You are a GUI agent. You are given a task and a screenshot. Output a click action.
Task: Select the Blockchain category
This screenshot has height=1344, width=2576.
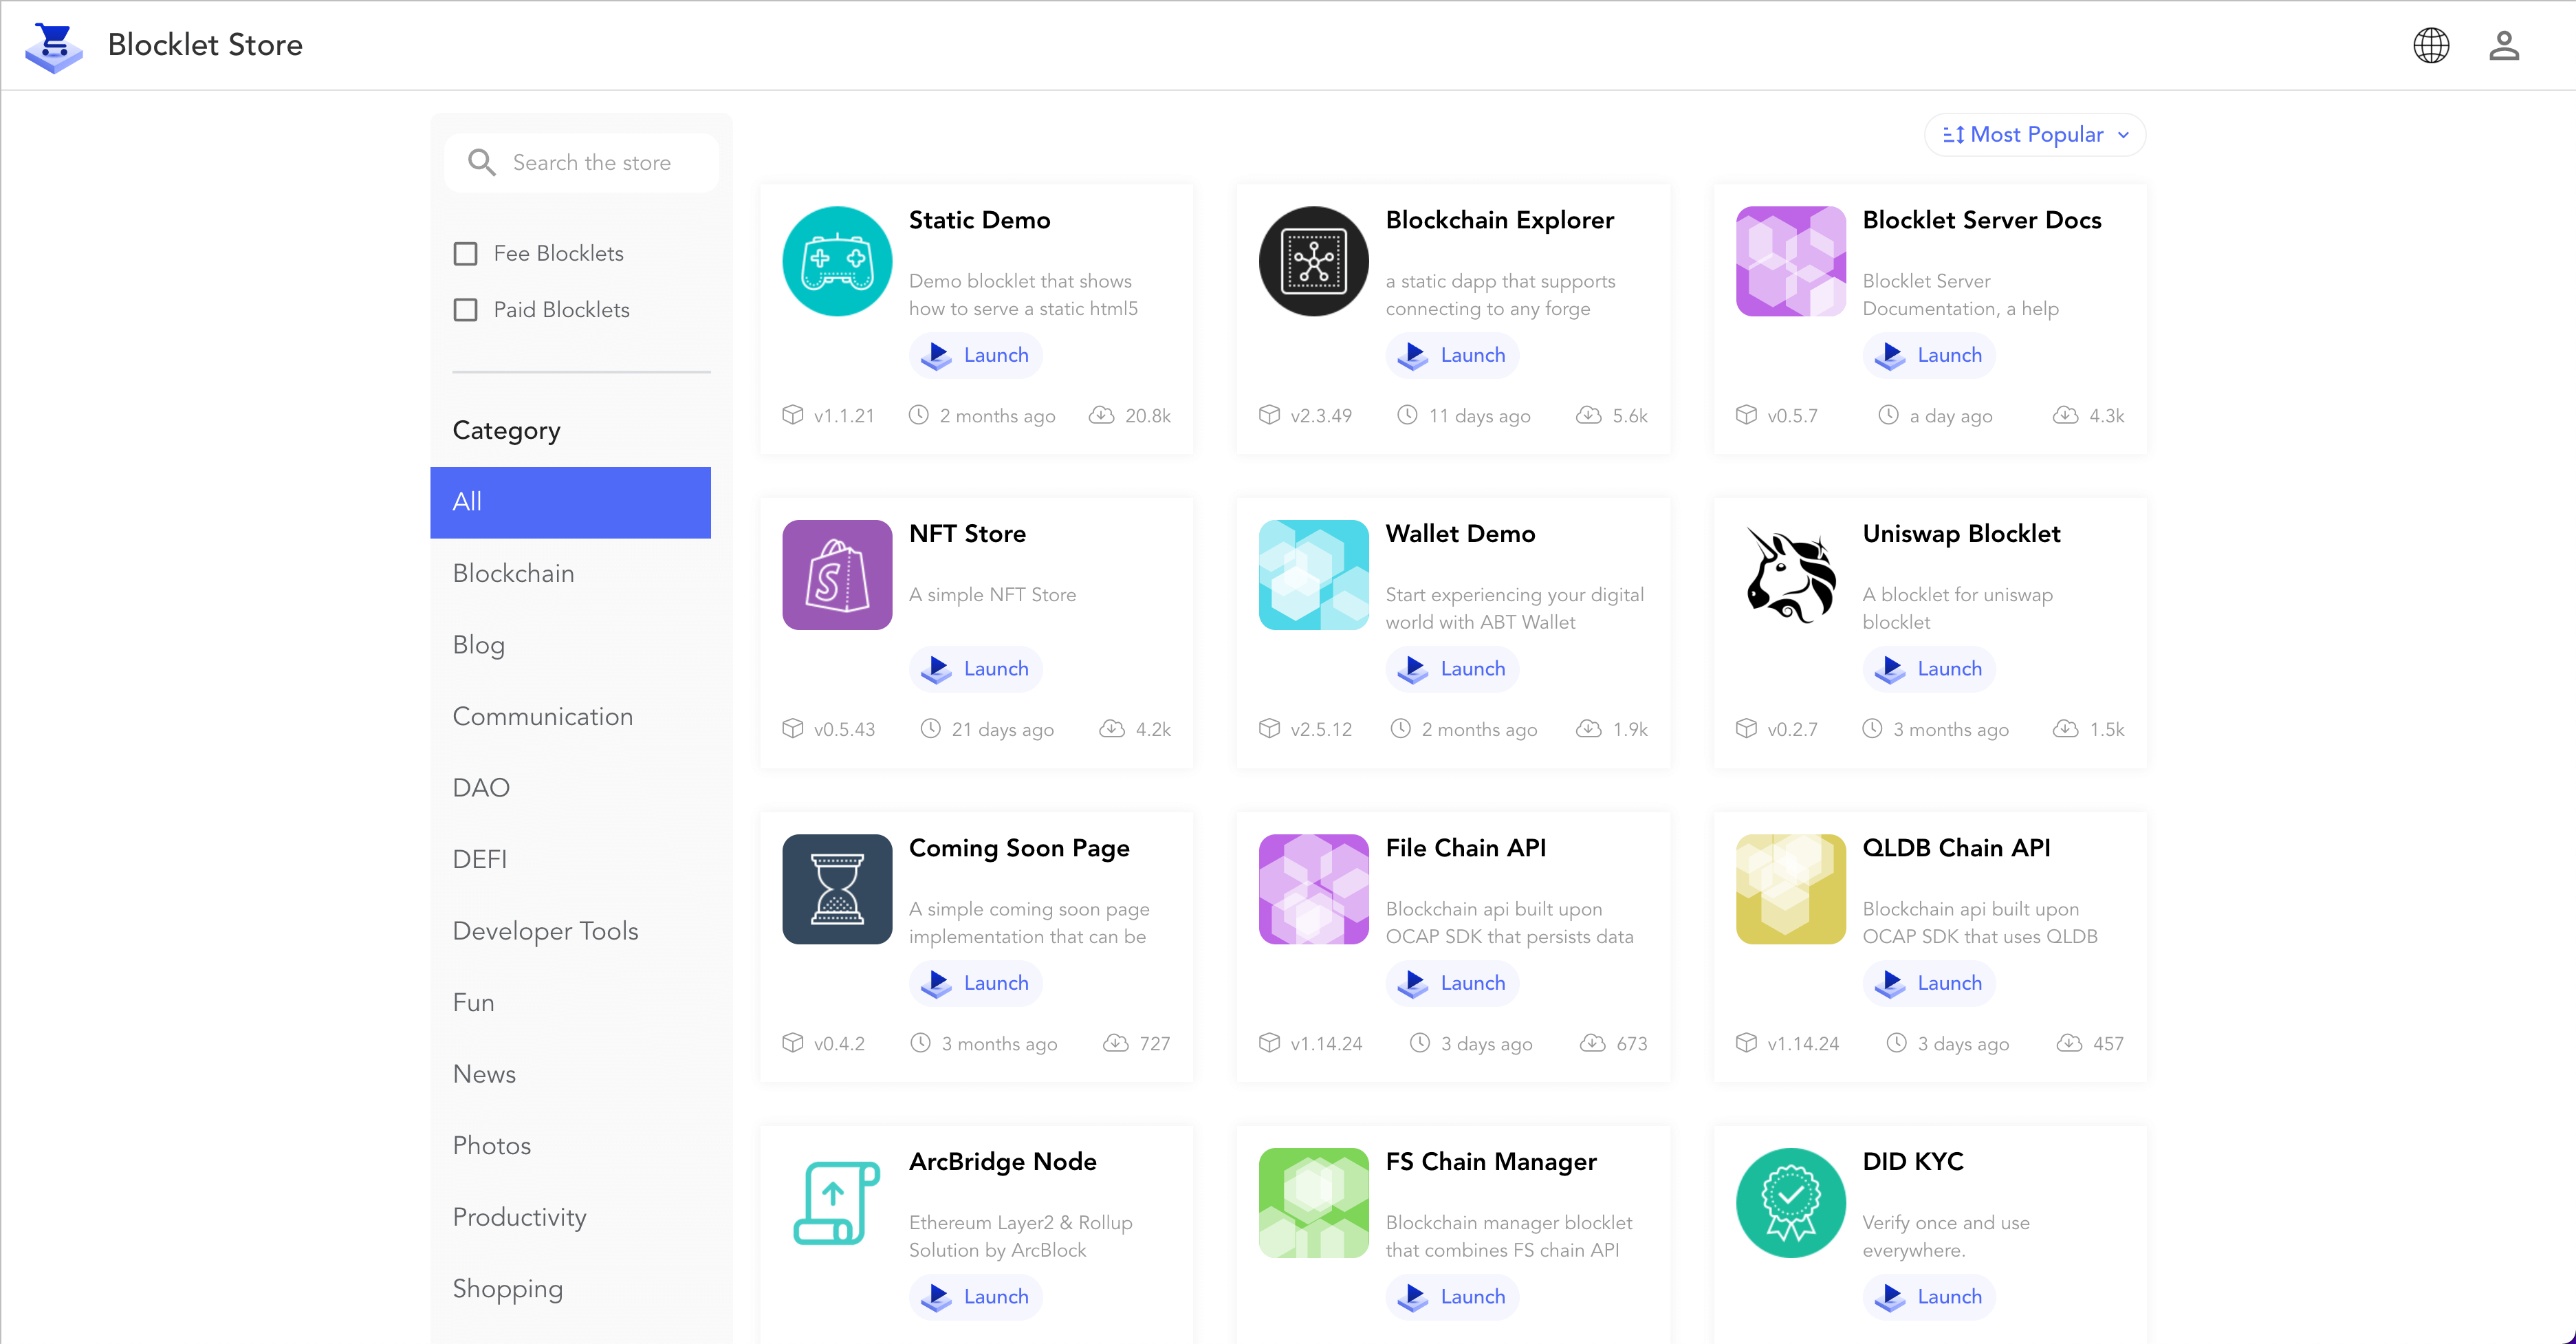[513, 574]
